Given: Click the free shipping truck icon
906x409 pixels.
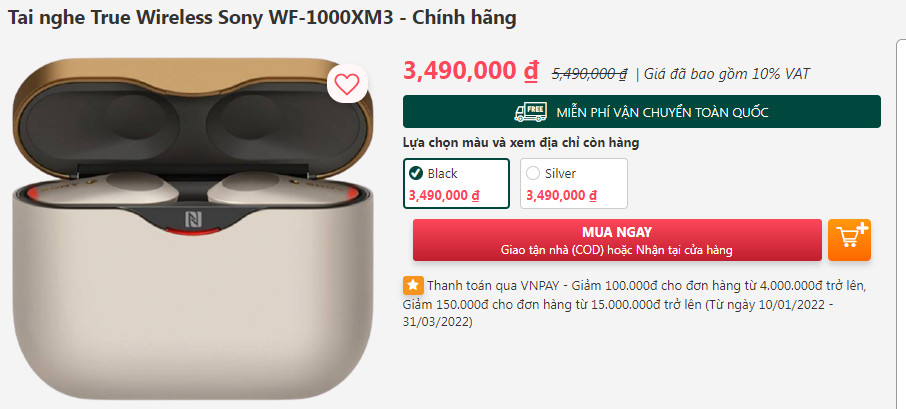Looking at the screenshot, I should 530,112.
